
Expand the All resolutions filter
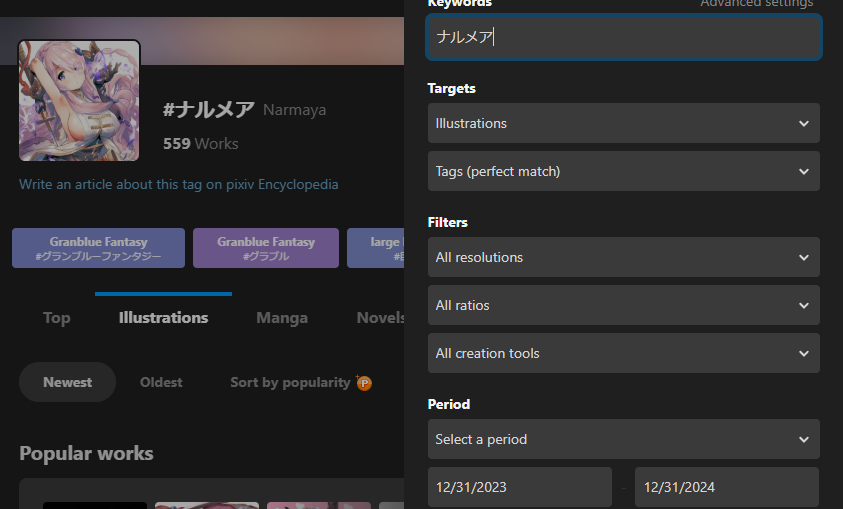(x=624, y=257)
